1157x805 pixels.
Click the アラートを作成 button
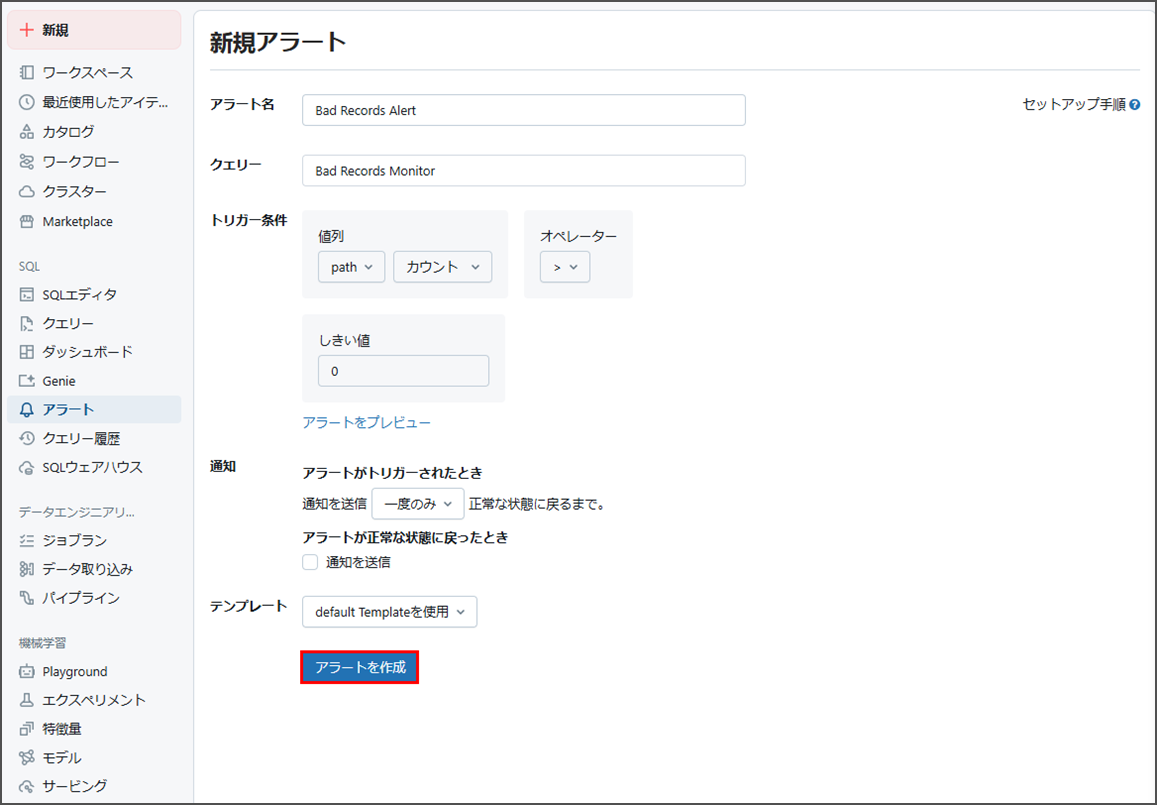[360, 667]
